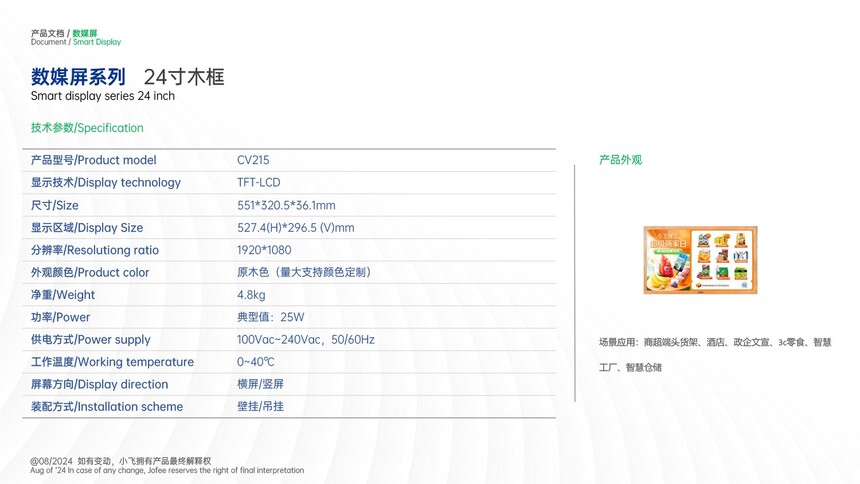Click the '产品型号/Product model' label
This screenshot has height=484, width=860.
pyautogui.click(x=93, y=160)
